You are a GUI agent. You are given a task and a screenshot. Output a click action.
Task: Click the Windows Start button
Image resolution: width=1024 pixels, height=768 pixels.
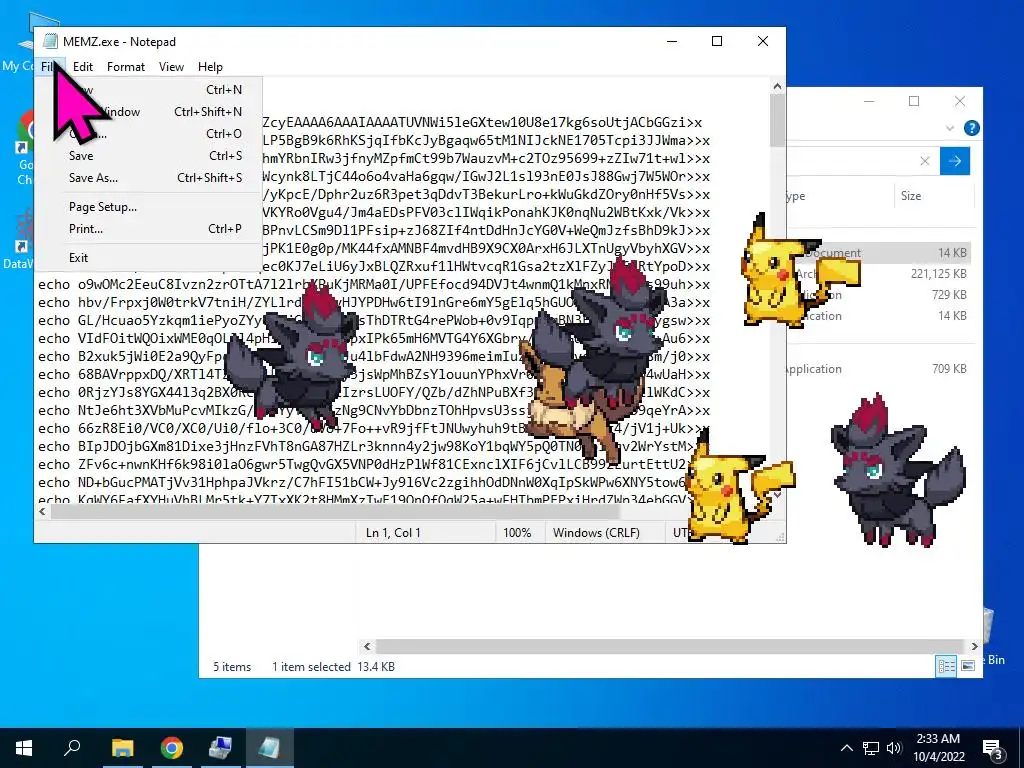coord(24,748)
